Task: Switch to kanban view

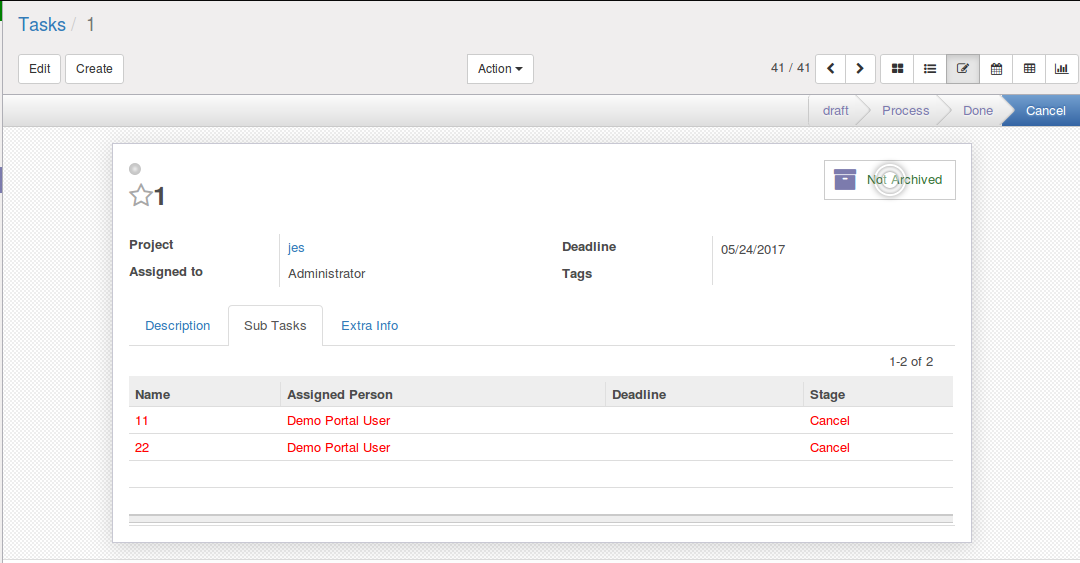Action: point(897,69)
